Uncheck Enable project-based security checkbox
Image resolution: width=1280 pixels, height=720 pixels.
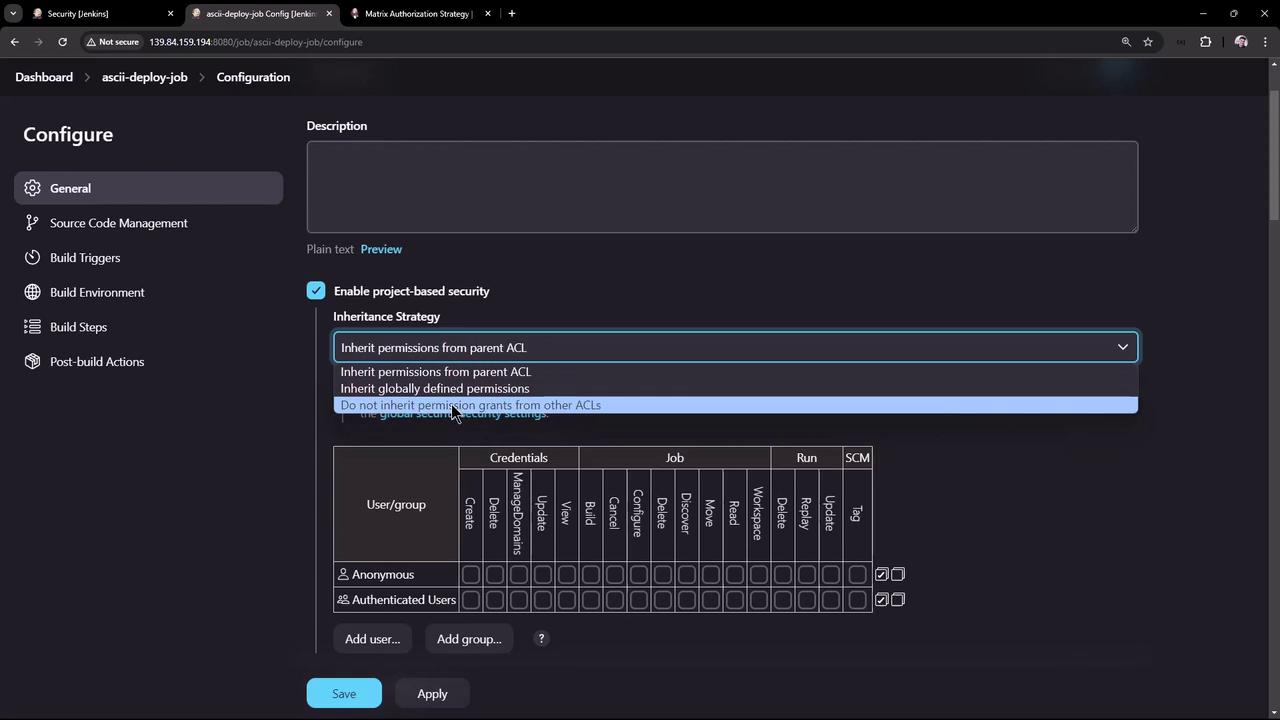pyautogui.click(x=316, y=291)
